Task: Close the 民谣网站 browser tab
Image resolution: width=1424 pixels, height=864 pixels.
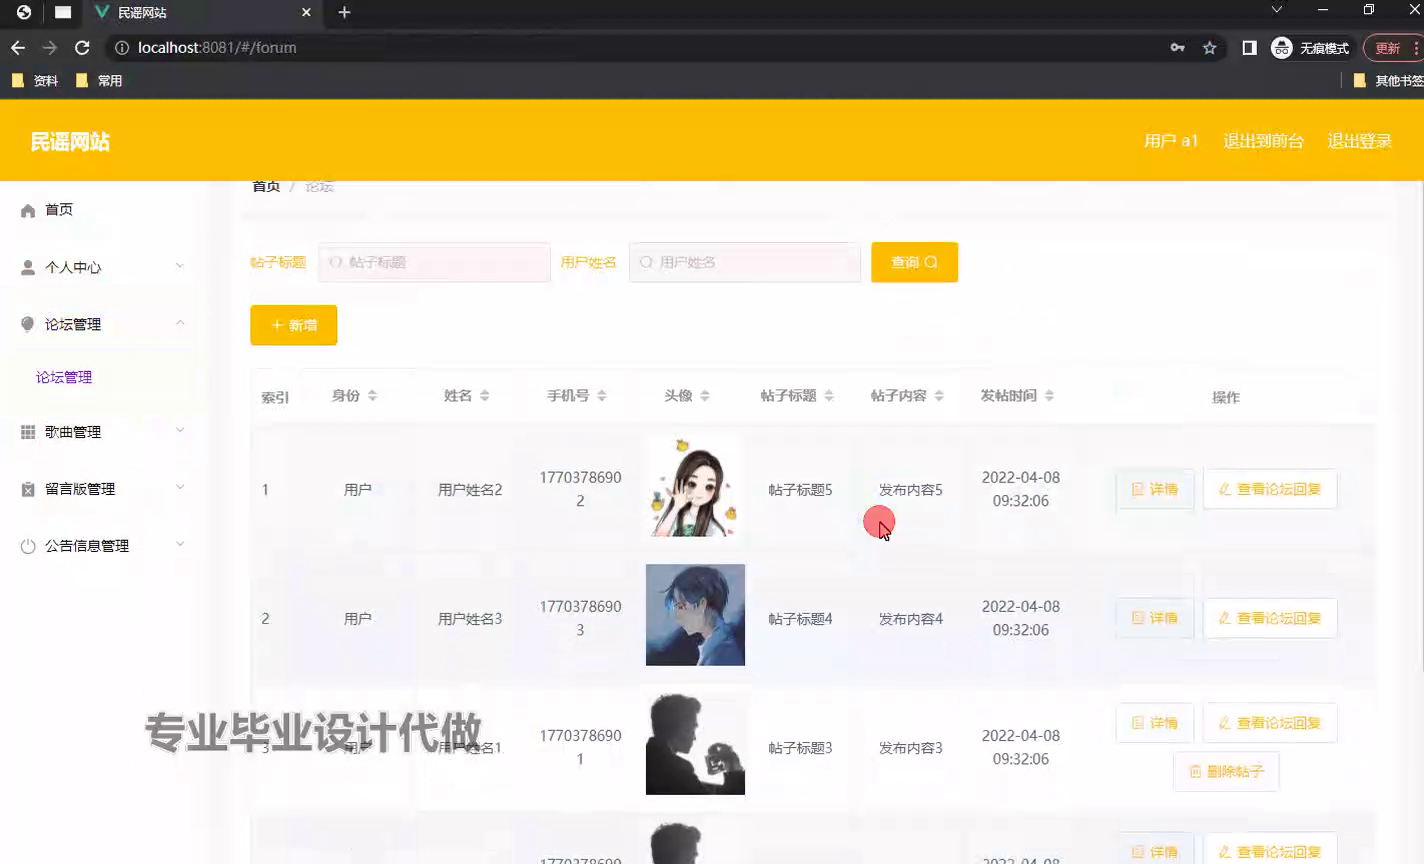Action: (306, 12)
